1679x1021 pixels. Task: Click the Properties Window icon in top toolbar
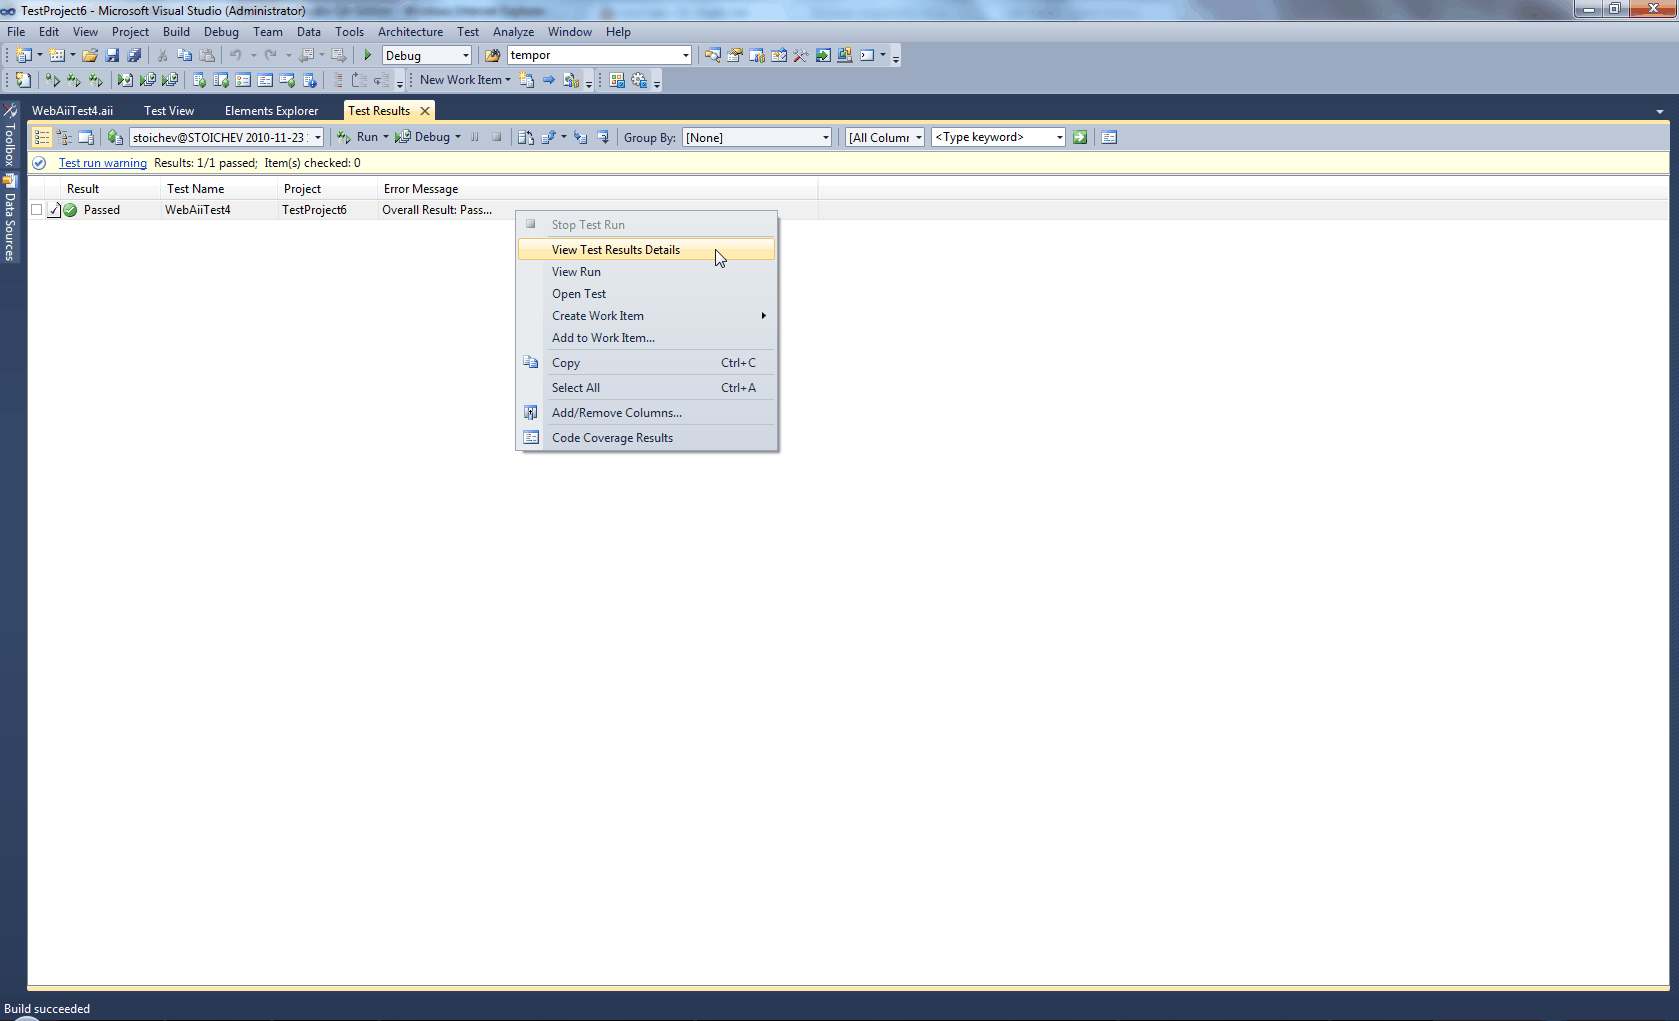[x=735, y=56]
